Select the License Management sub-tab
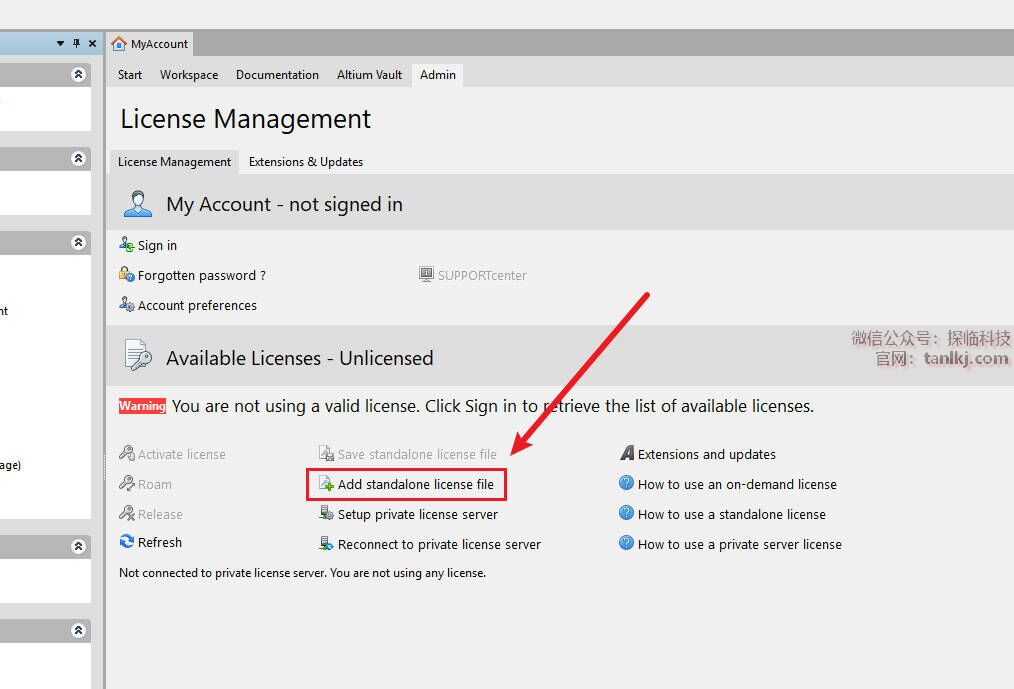The image size is (1014, 689). click(x=174, y=162)
